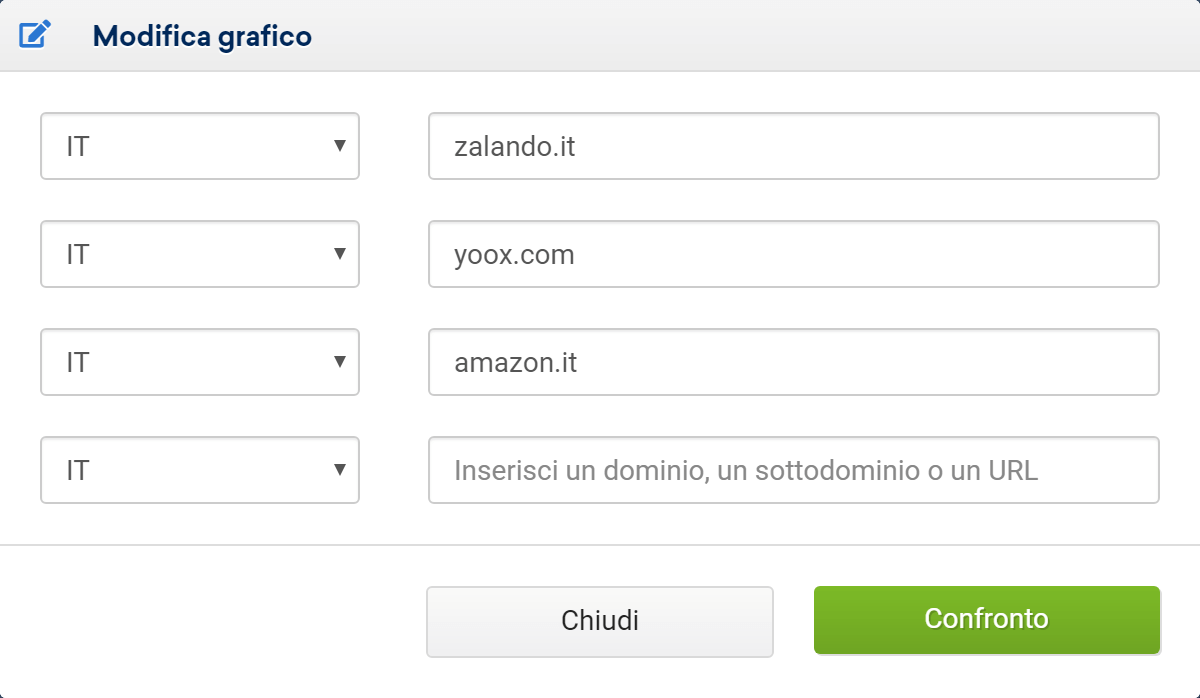This screenshot has height=698, width=1200.
Task: Start comparison with the green Confronto button
Action: pos(987,620)
